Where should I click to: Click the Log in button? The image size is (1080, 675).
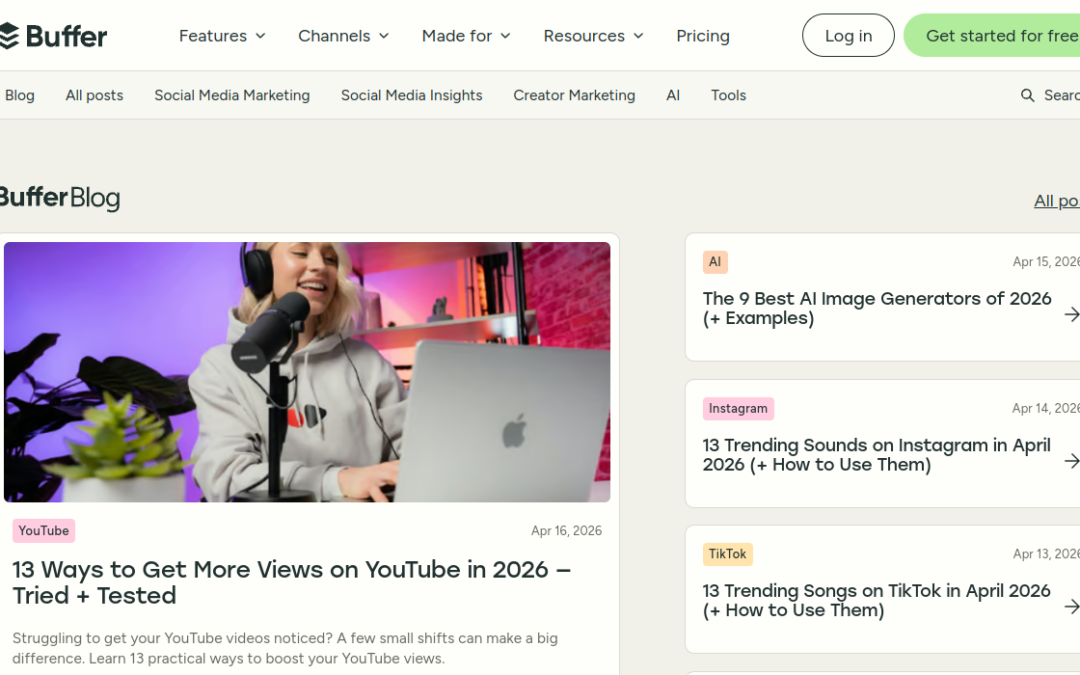[x=848, y=35]
